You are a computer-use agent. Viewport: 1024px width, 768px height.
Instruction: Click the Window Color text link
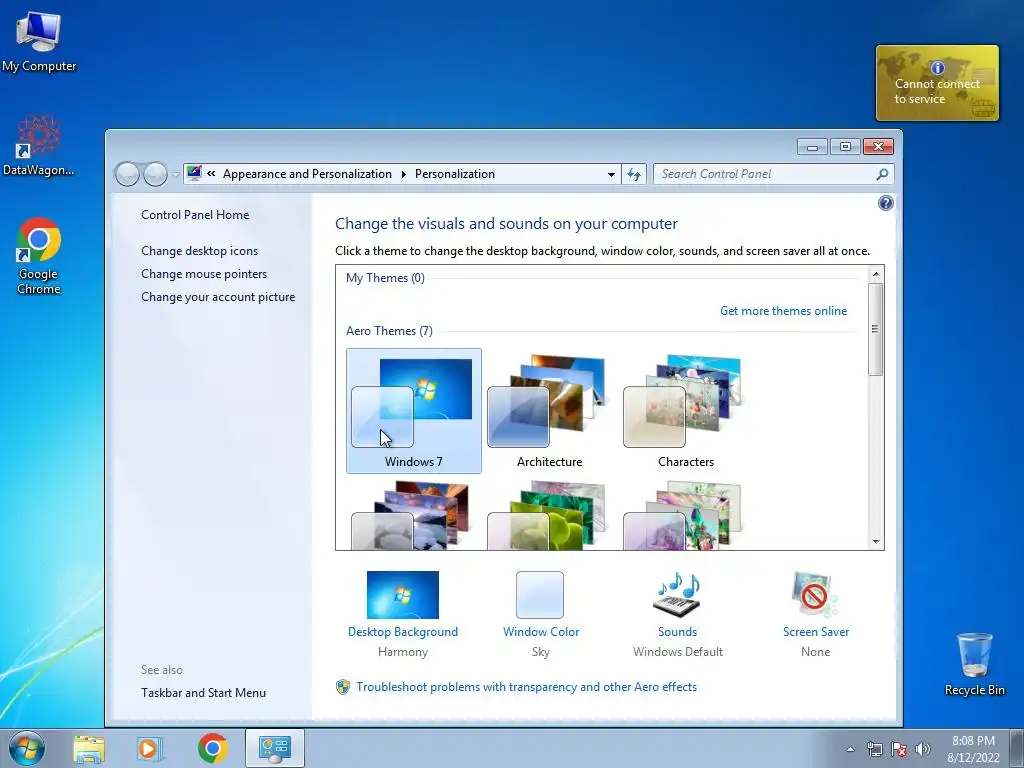click(x=541, y=632)
